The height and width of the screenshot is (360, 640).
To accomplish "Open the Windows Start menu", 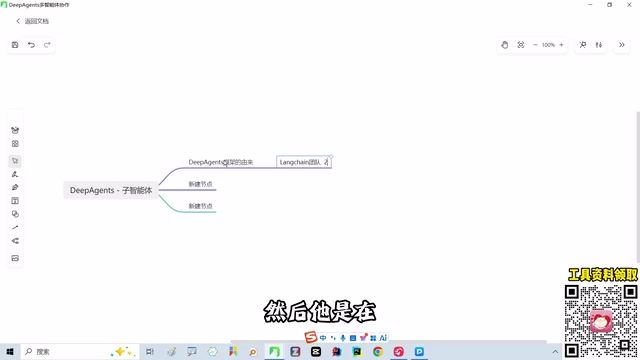I will coord(10,351).
